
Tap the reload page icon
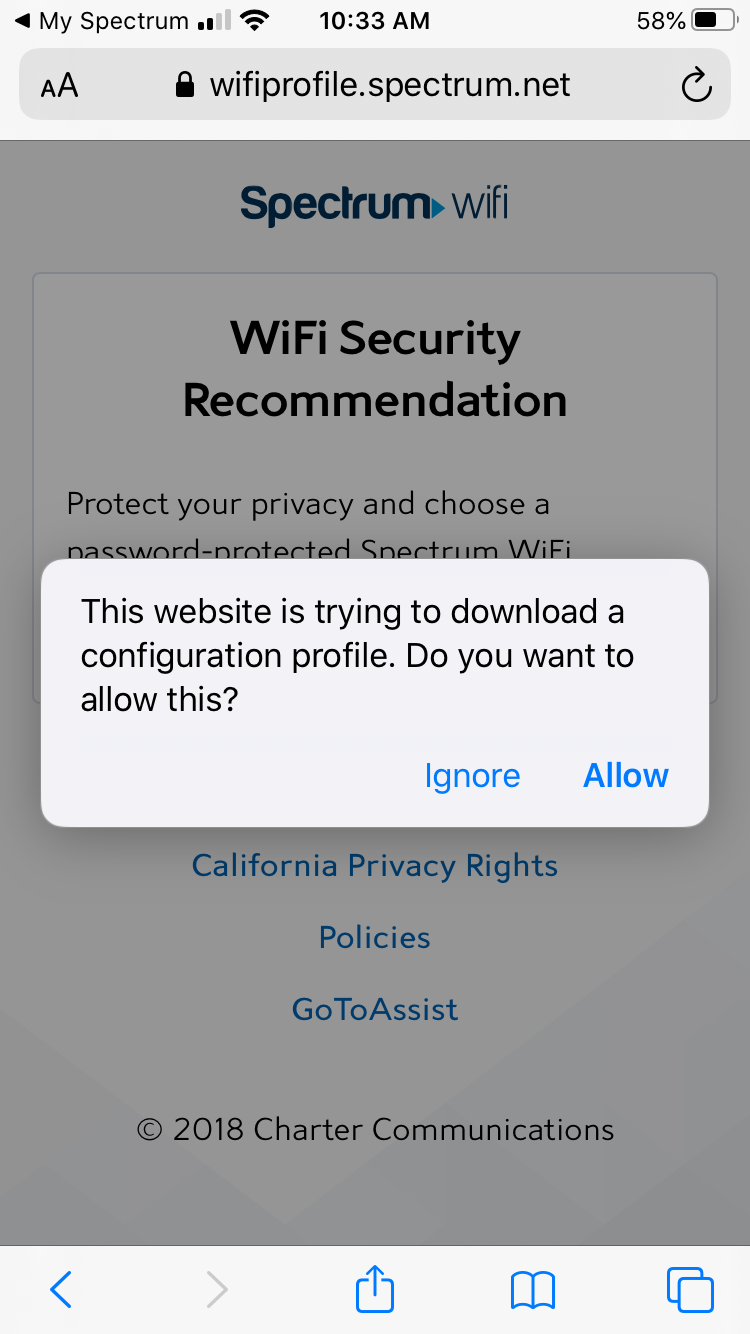[696, 86]
